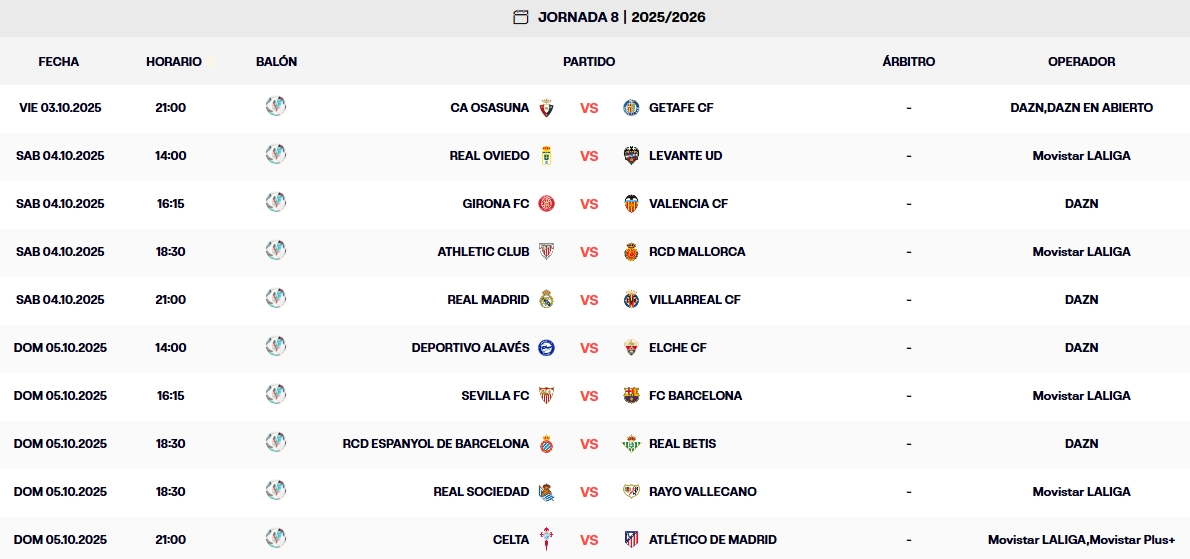Sort by the FECHA column header

point(59,62)
